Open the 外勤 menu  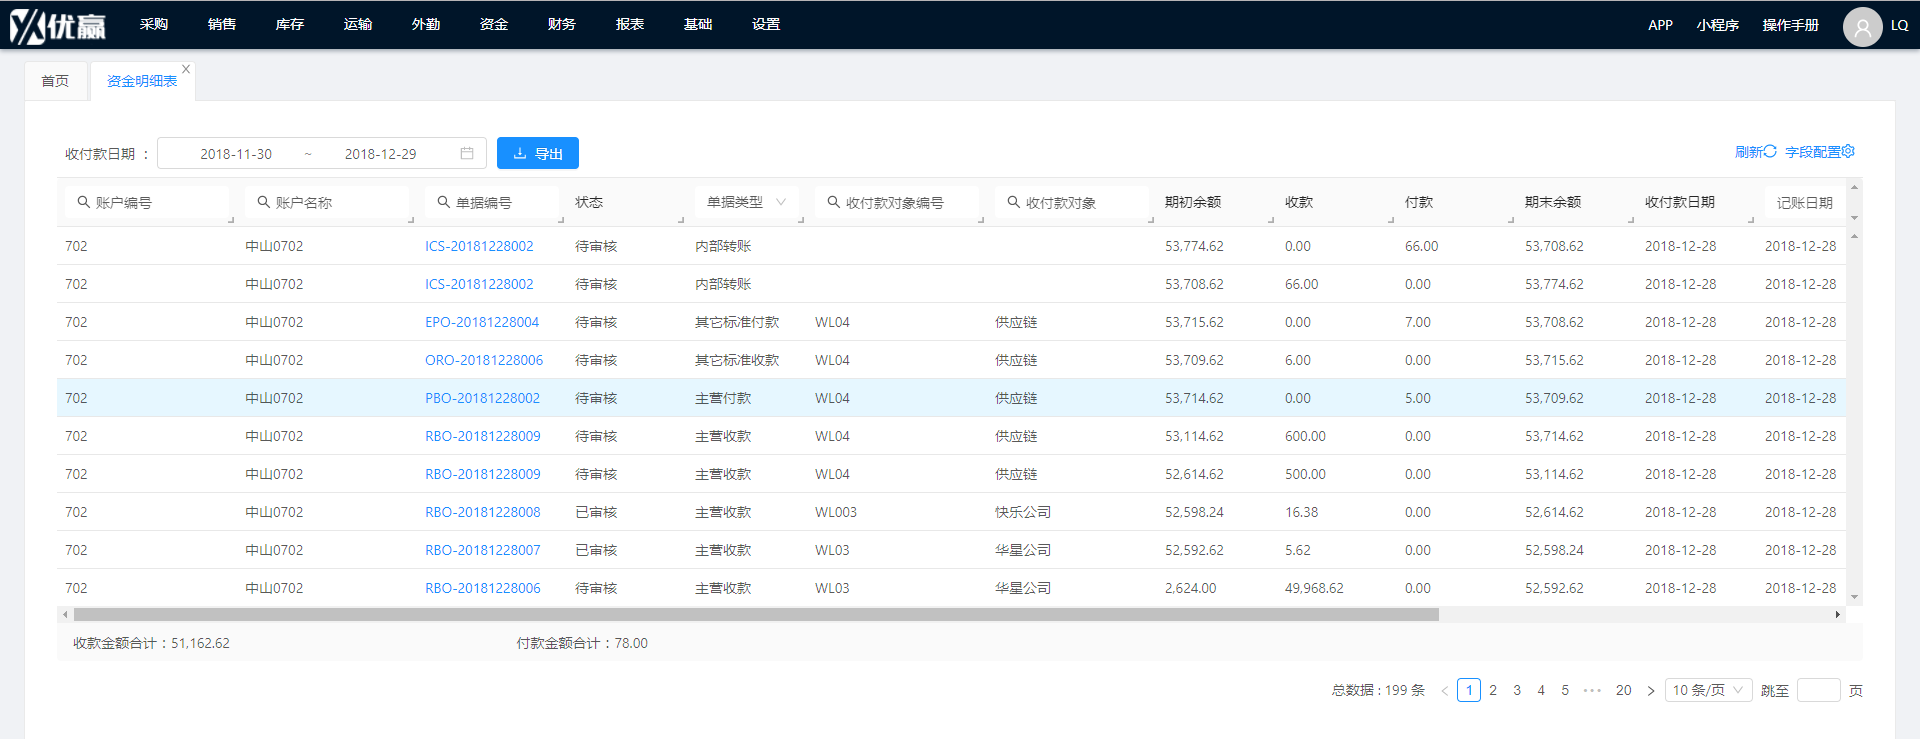(x=426, y=24)
